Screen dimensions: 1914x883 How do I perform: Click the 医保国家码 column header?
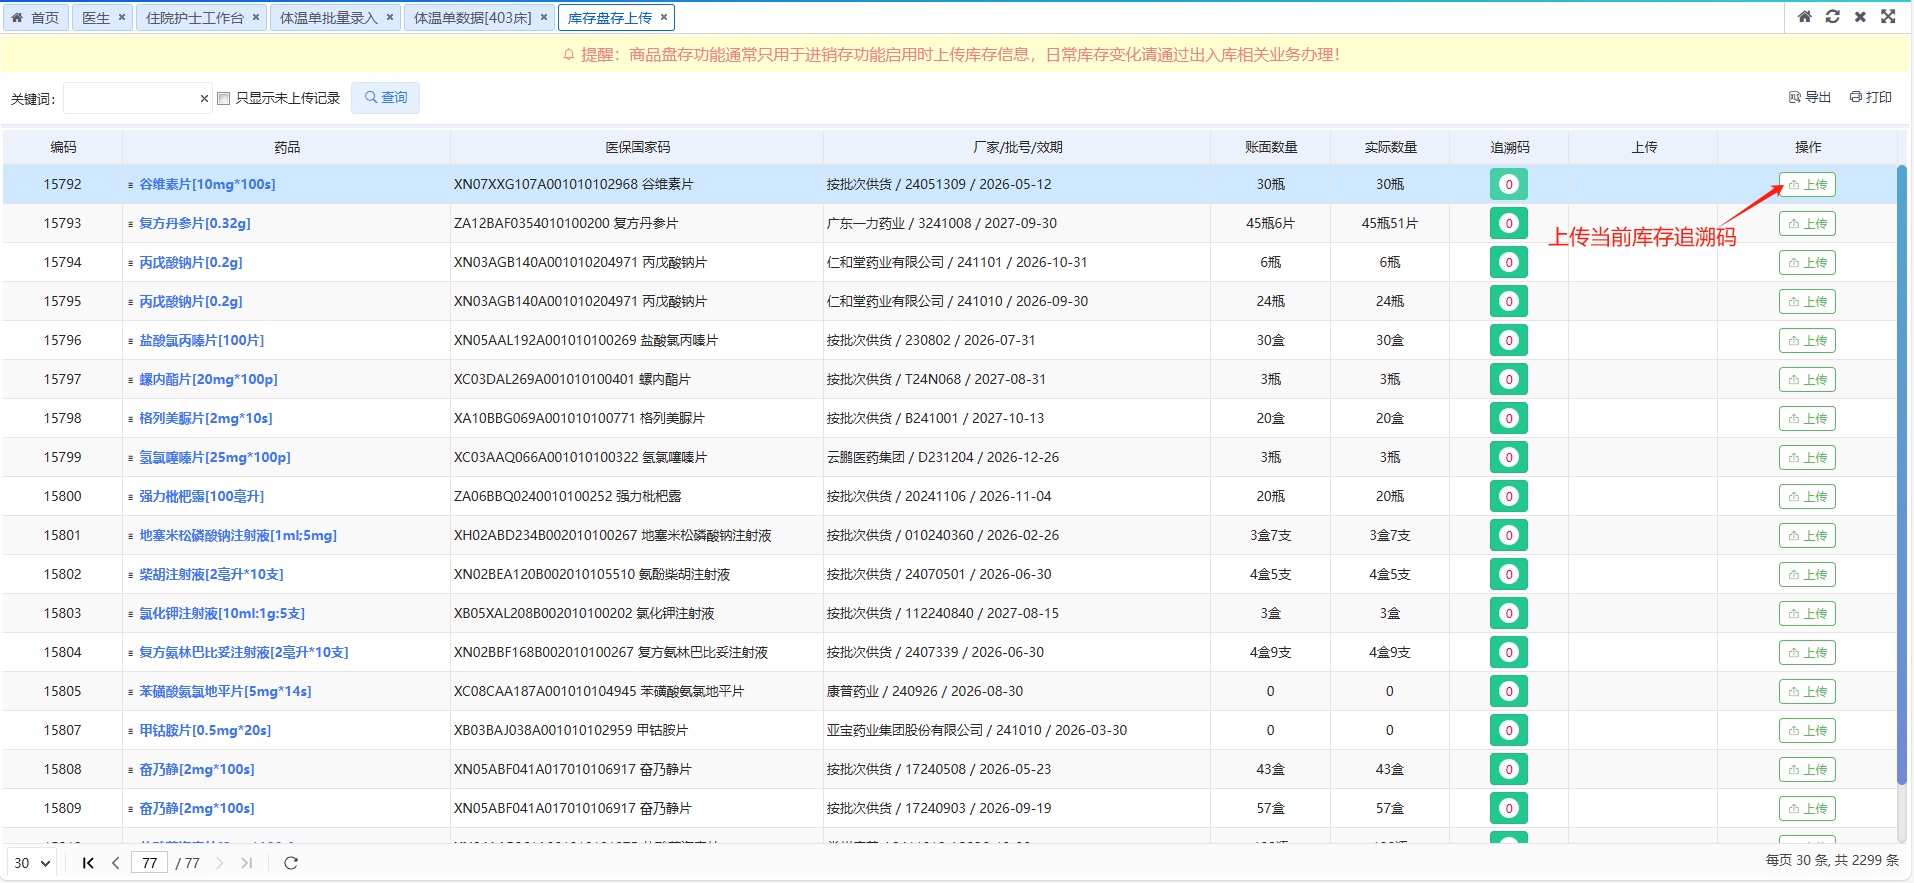coord(637,147)
